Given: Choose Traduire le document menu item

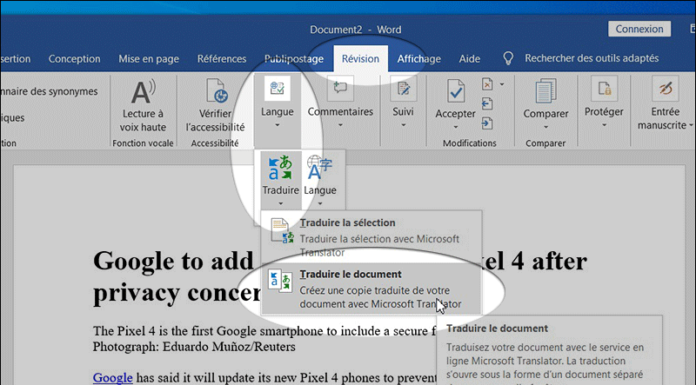Looking at the screenshot, I should pos(371,289).
